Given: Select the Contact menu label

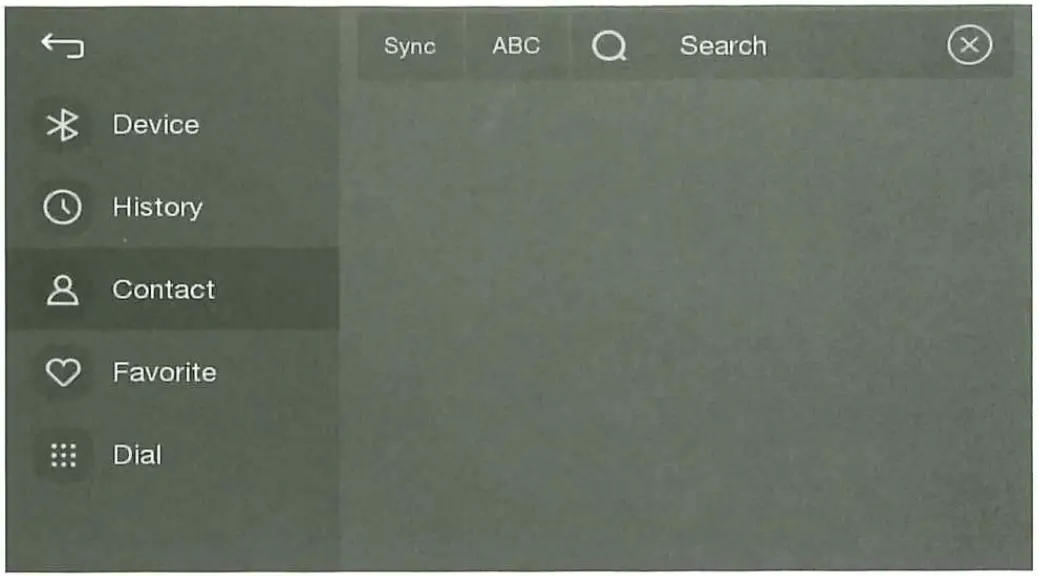Looking at the screenshot, I should click(x=164, y=290).
